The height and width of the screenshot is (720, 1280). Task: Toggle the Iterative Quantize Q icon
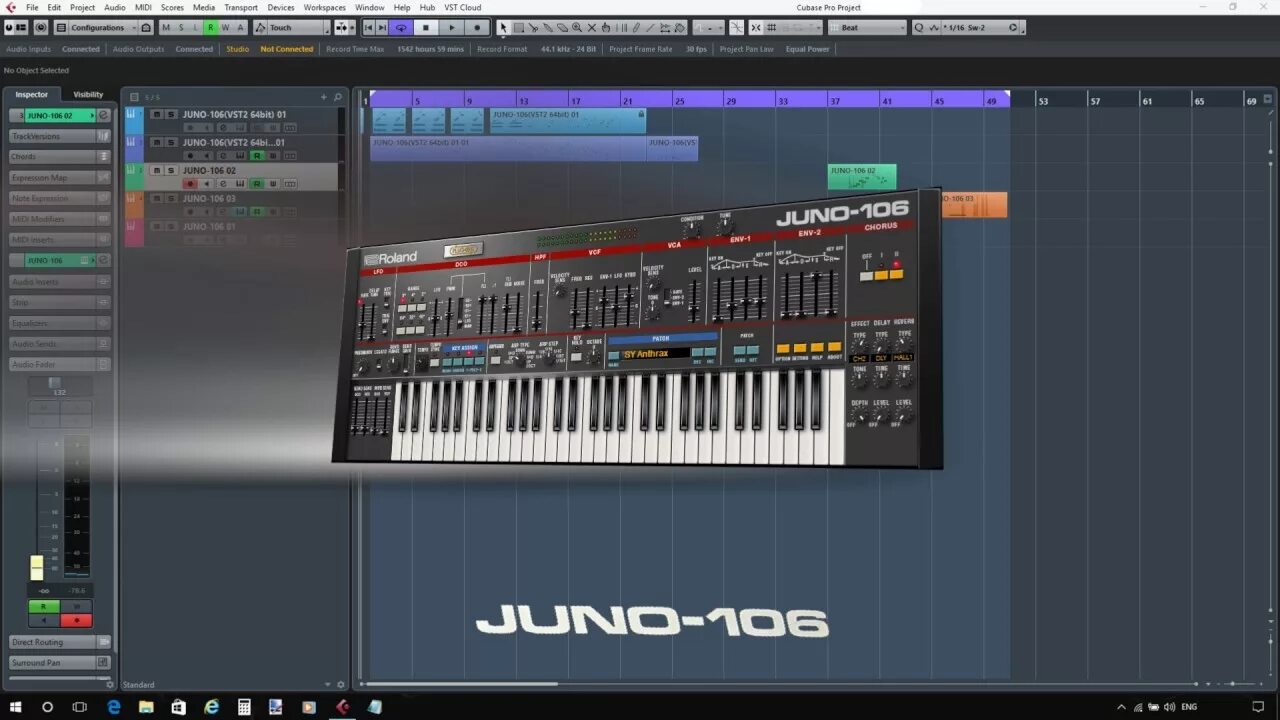(x=918, y=27)
